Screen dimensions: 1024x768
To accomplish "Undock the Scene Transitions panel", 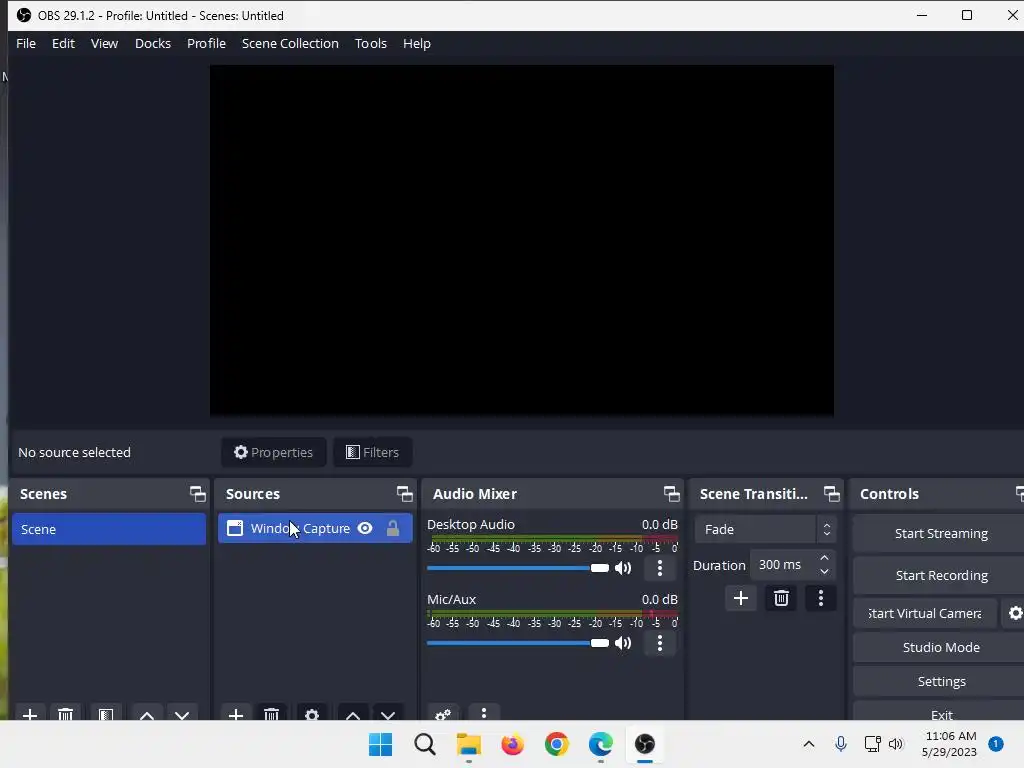I will (x=831, y=494).
